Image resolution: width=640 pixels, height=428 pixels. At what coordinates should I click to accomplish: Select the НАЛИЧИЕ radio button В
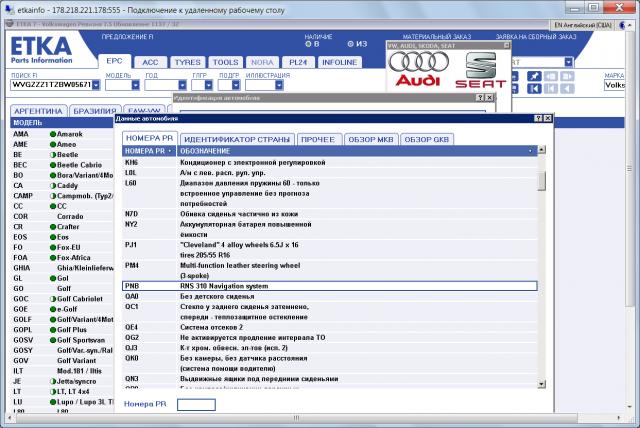(x=308, y=44)
